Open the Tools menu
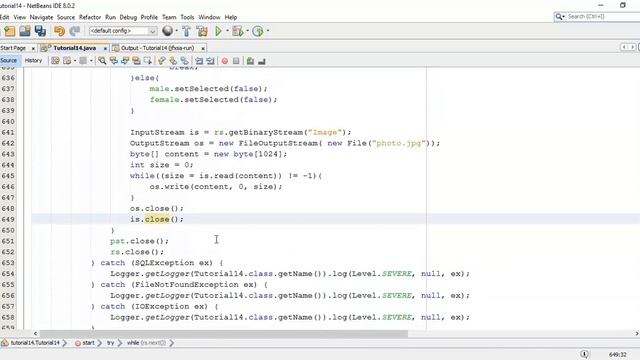The width and height of the screenshot is (640, 360). click(x=187, y=17)
